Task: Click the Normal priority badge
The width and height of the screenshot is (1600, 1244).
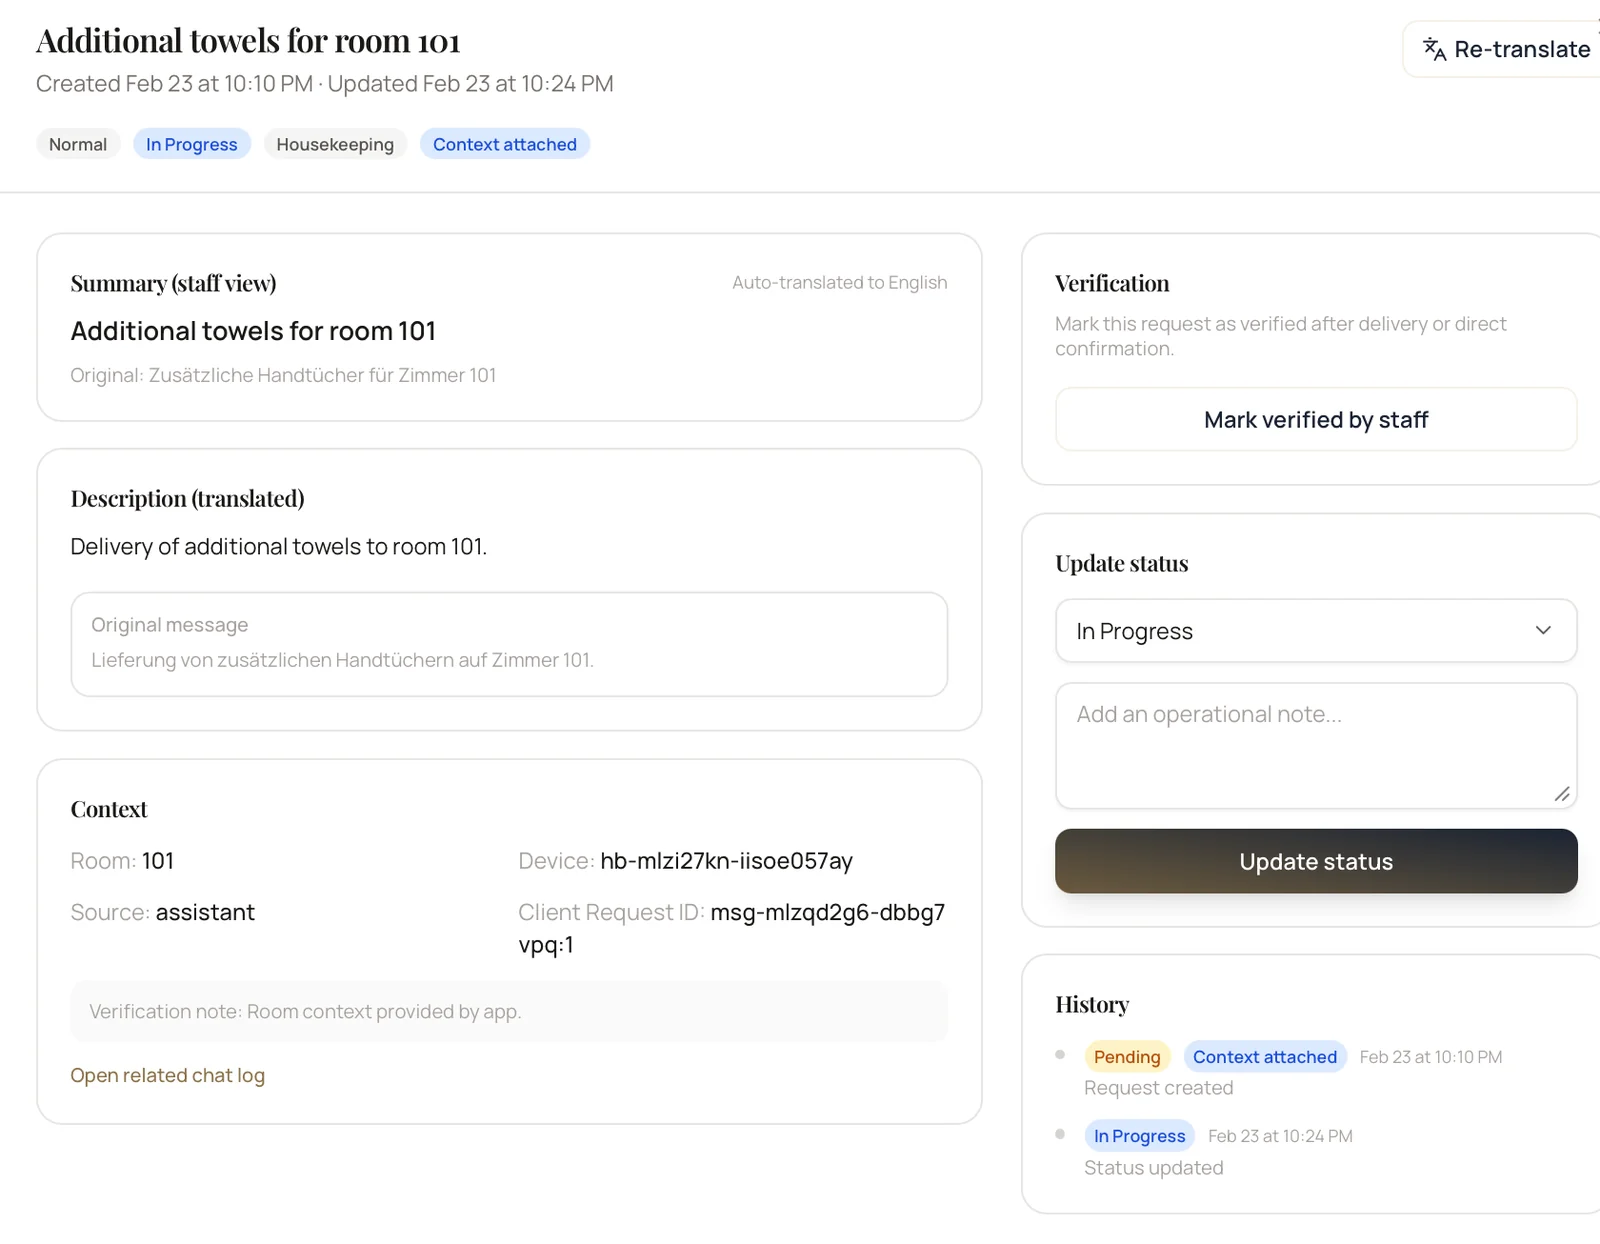Action: click(x=78, y=144)
